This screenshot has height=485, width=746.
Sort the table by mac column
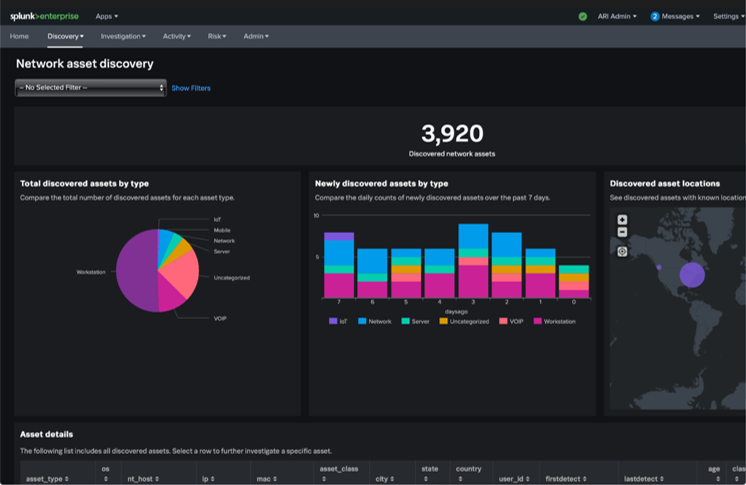(x=266, y=479)
